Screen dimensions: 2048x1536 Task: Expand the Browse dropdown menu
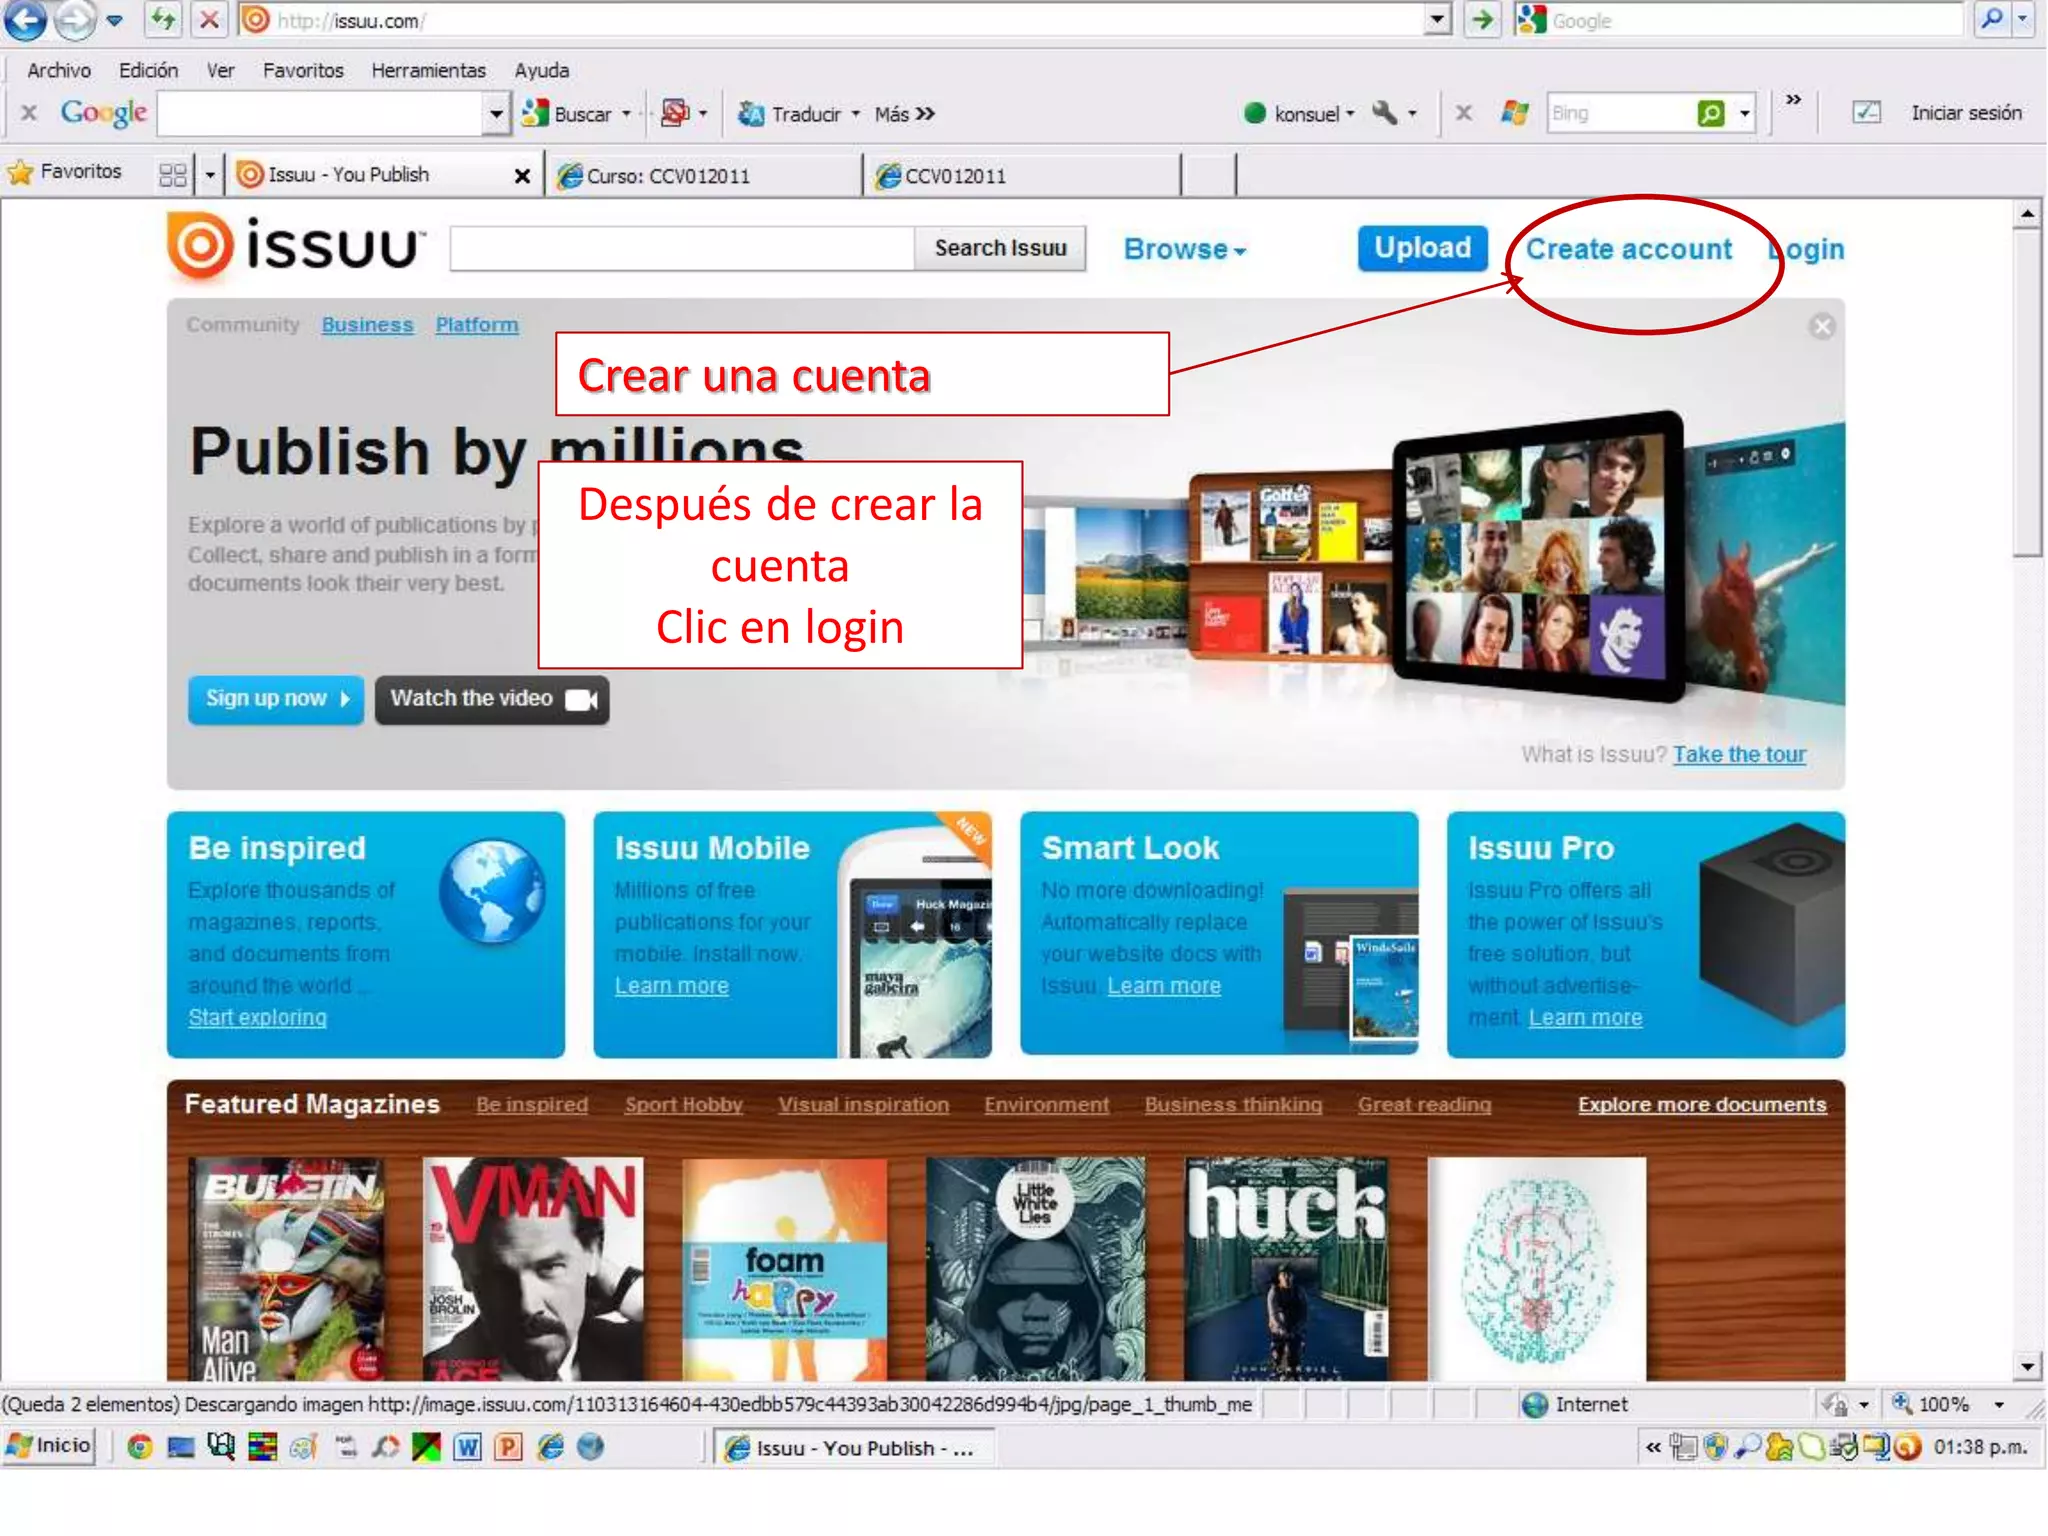(x=1185, y=249)
